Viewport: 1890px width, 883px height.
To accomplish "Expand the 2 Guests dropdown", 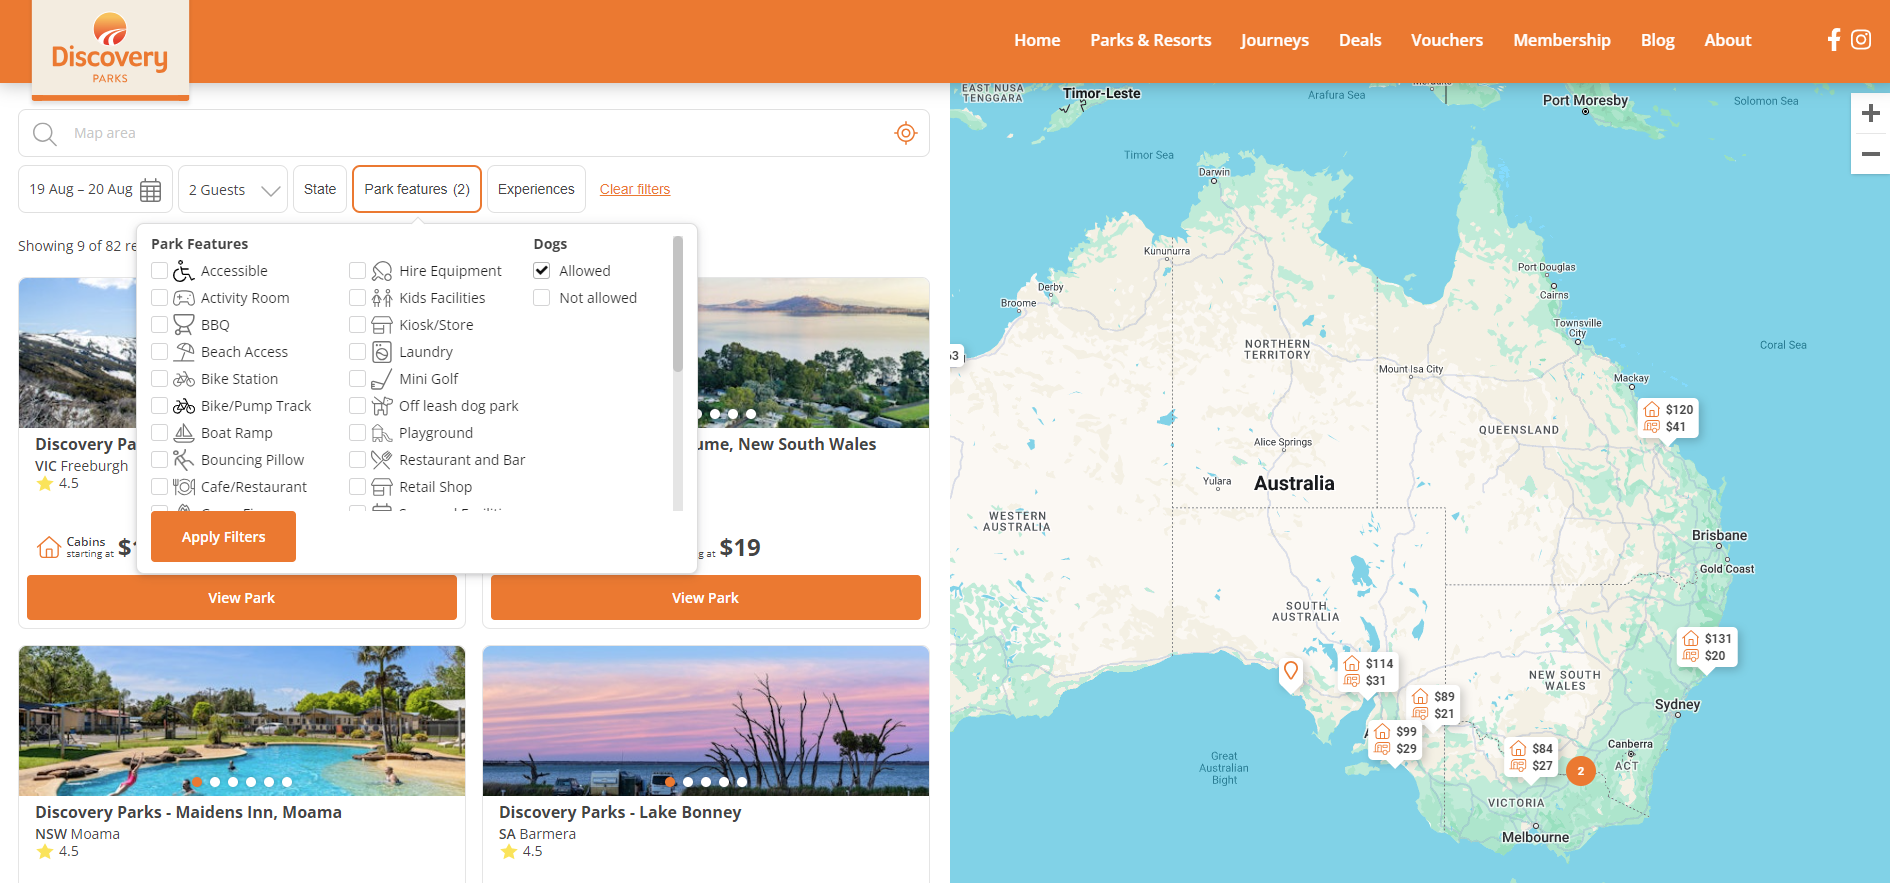I will 233,190.
